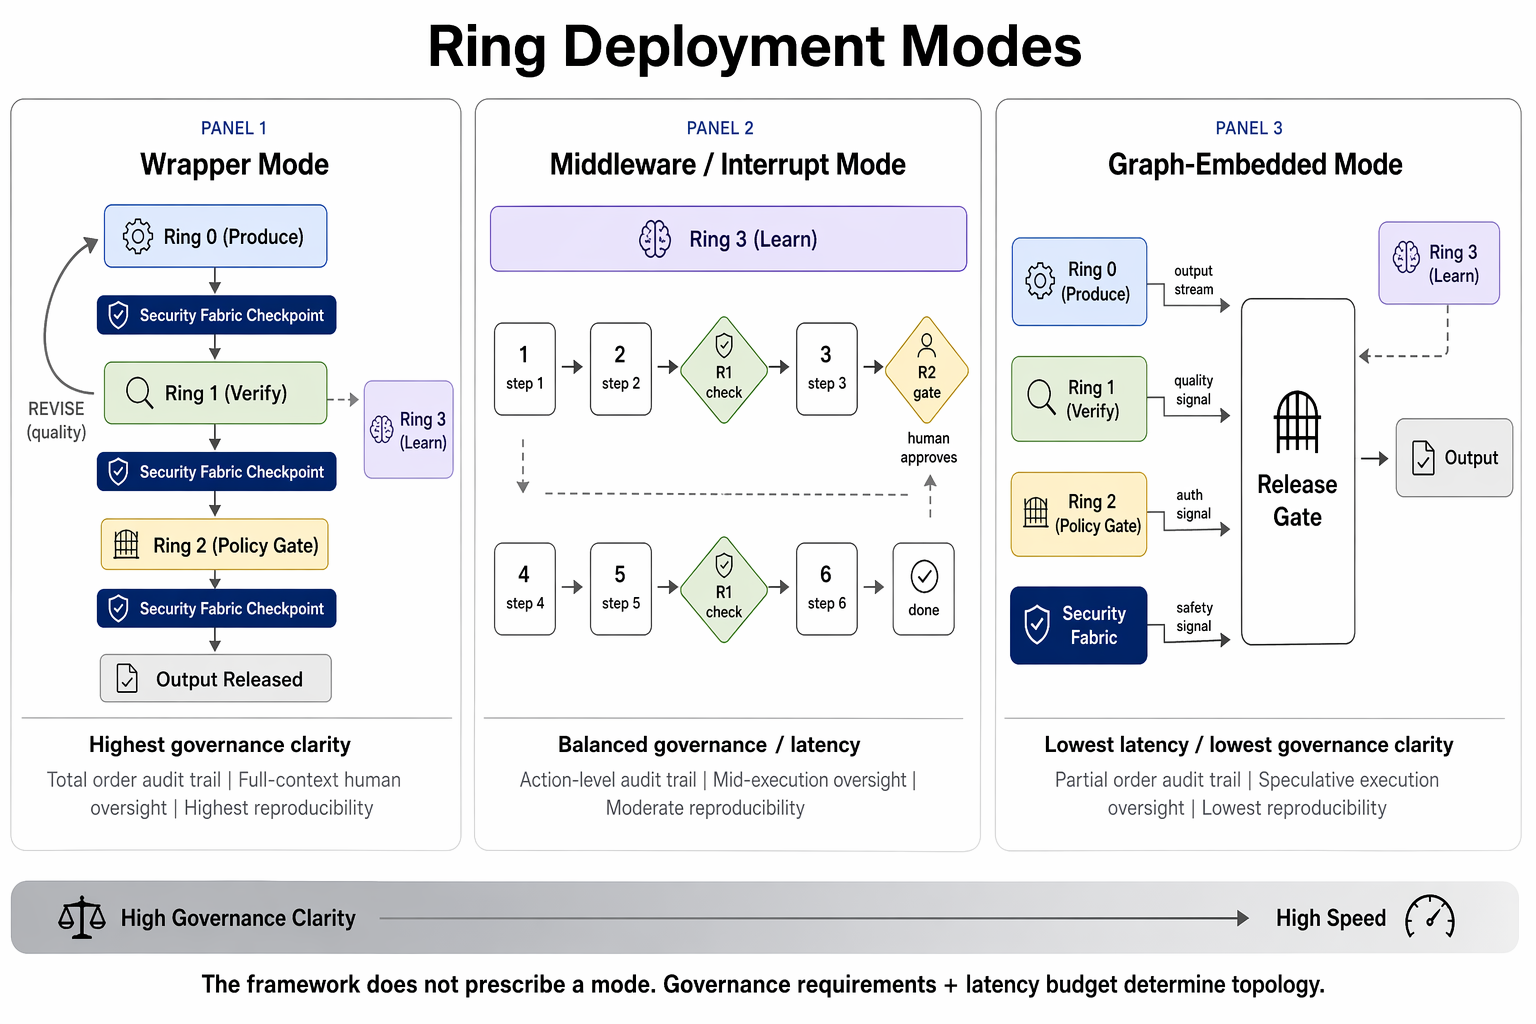Click the Highest governance clarity caption

click(220, 745)
